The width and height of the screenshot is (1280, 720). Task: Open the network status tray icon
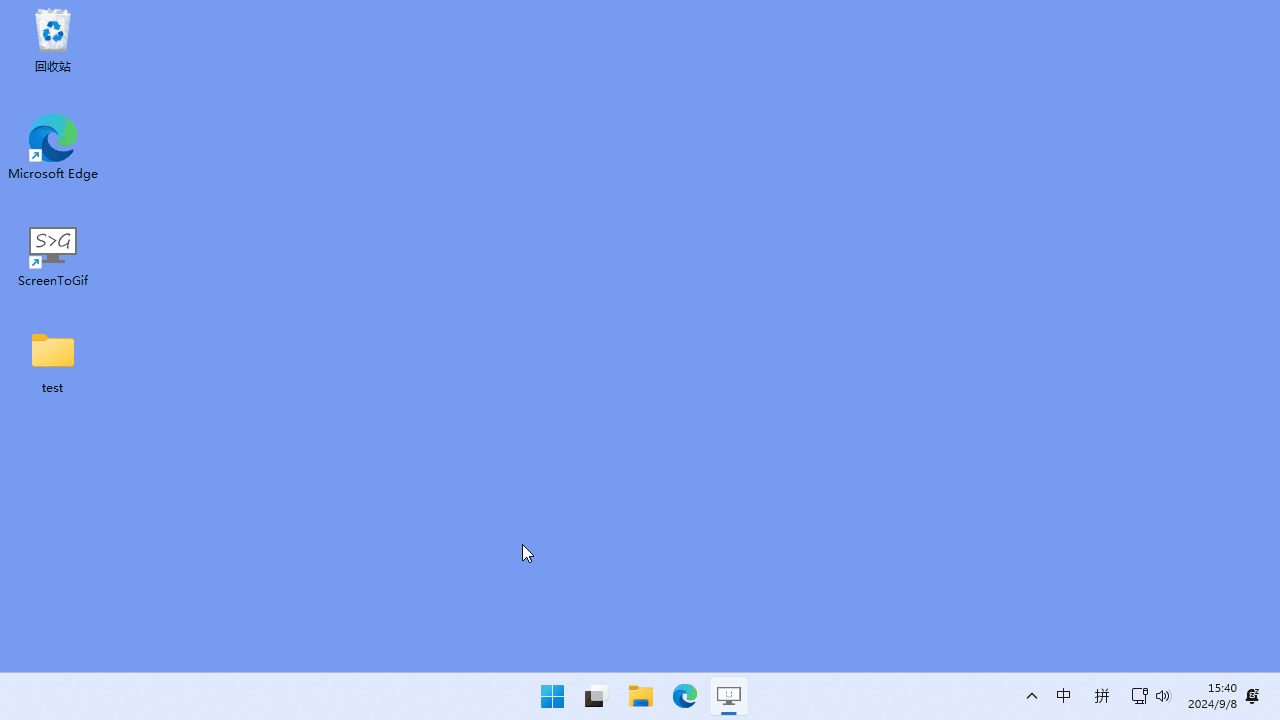point(1139,696)
